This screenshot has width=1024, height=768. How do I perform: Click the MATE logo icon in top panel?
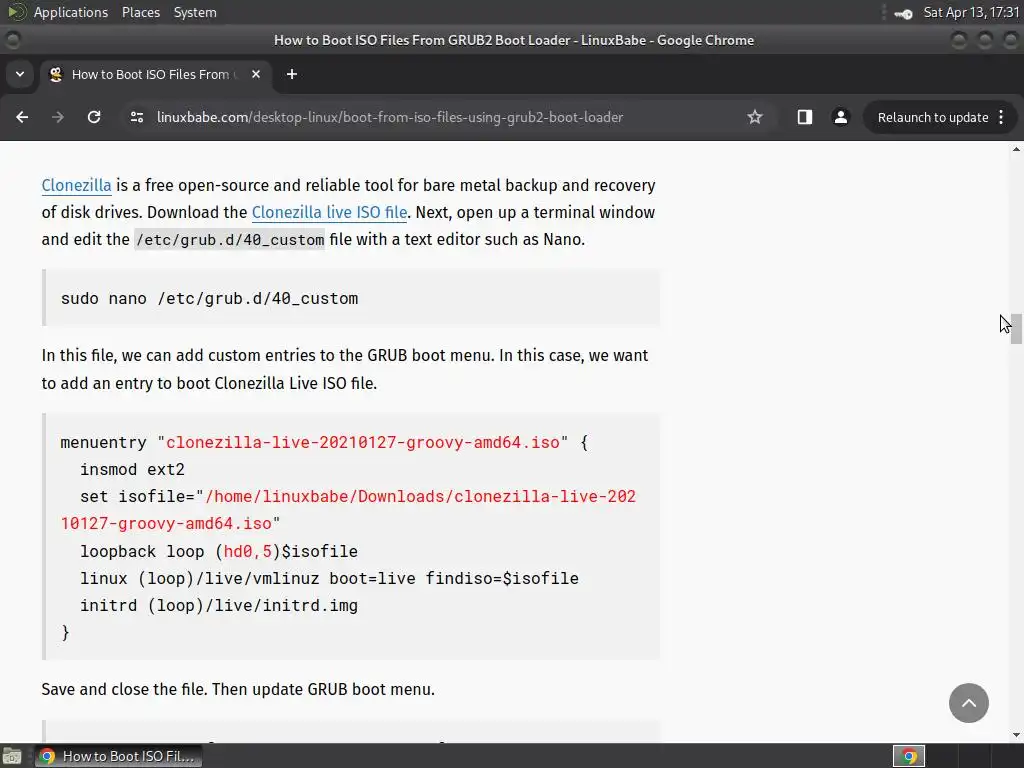[x=16, y=12]
